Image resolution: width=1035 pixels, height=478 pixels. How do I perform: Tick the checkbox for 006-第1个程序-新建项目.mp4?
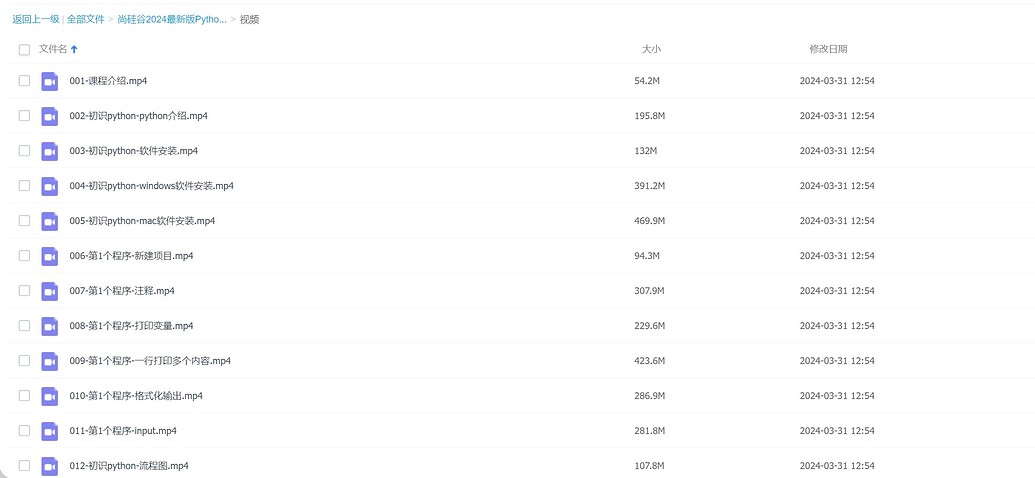(x=24, y=256)
